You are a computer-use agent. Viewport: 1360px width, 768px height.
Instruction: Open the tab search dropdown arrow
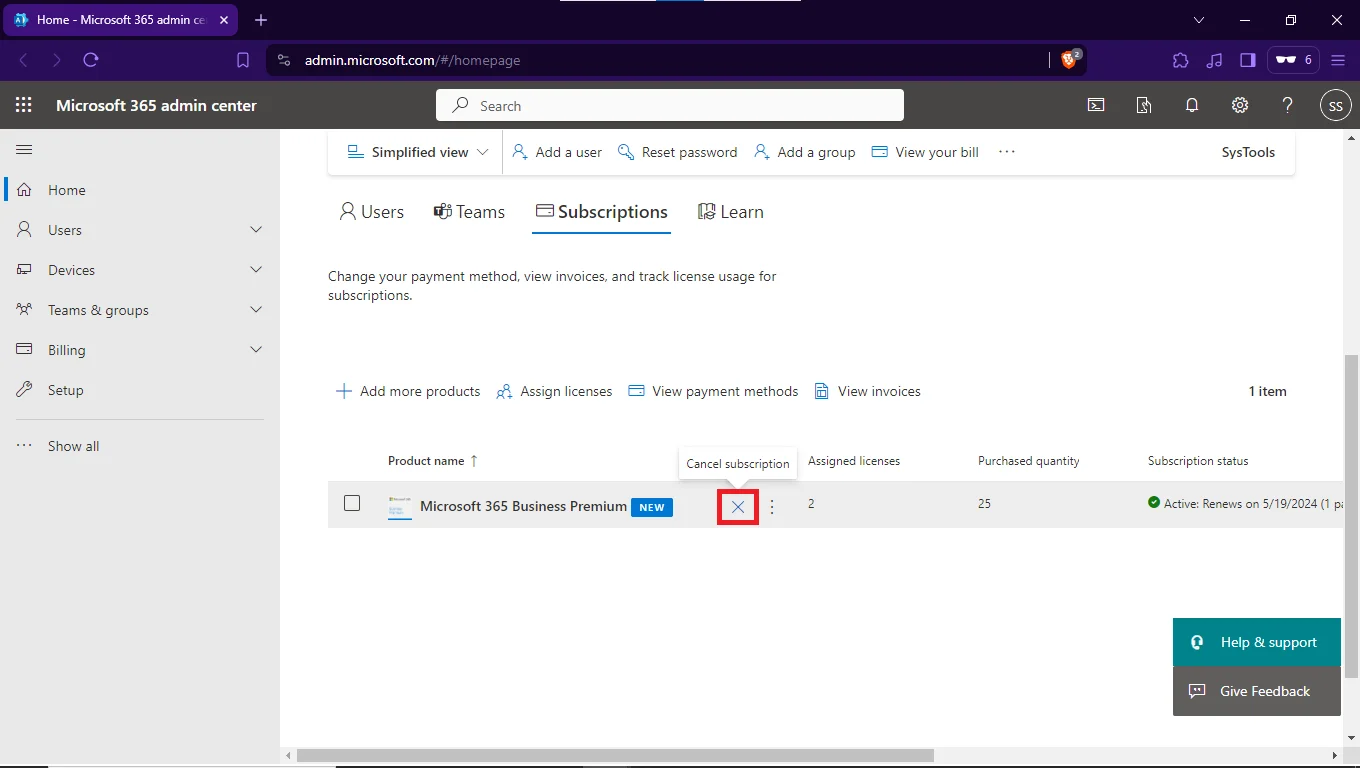(1200, 20)
